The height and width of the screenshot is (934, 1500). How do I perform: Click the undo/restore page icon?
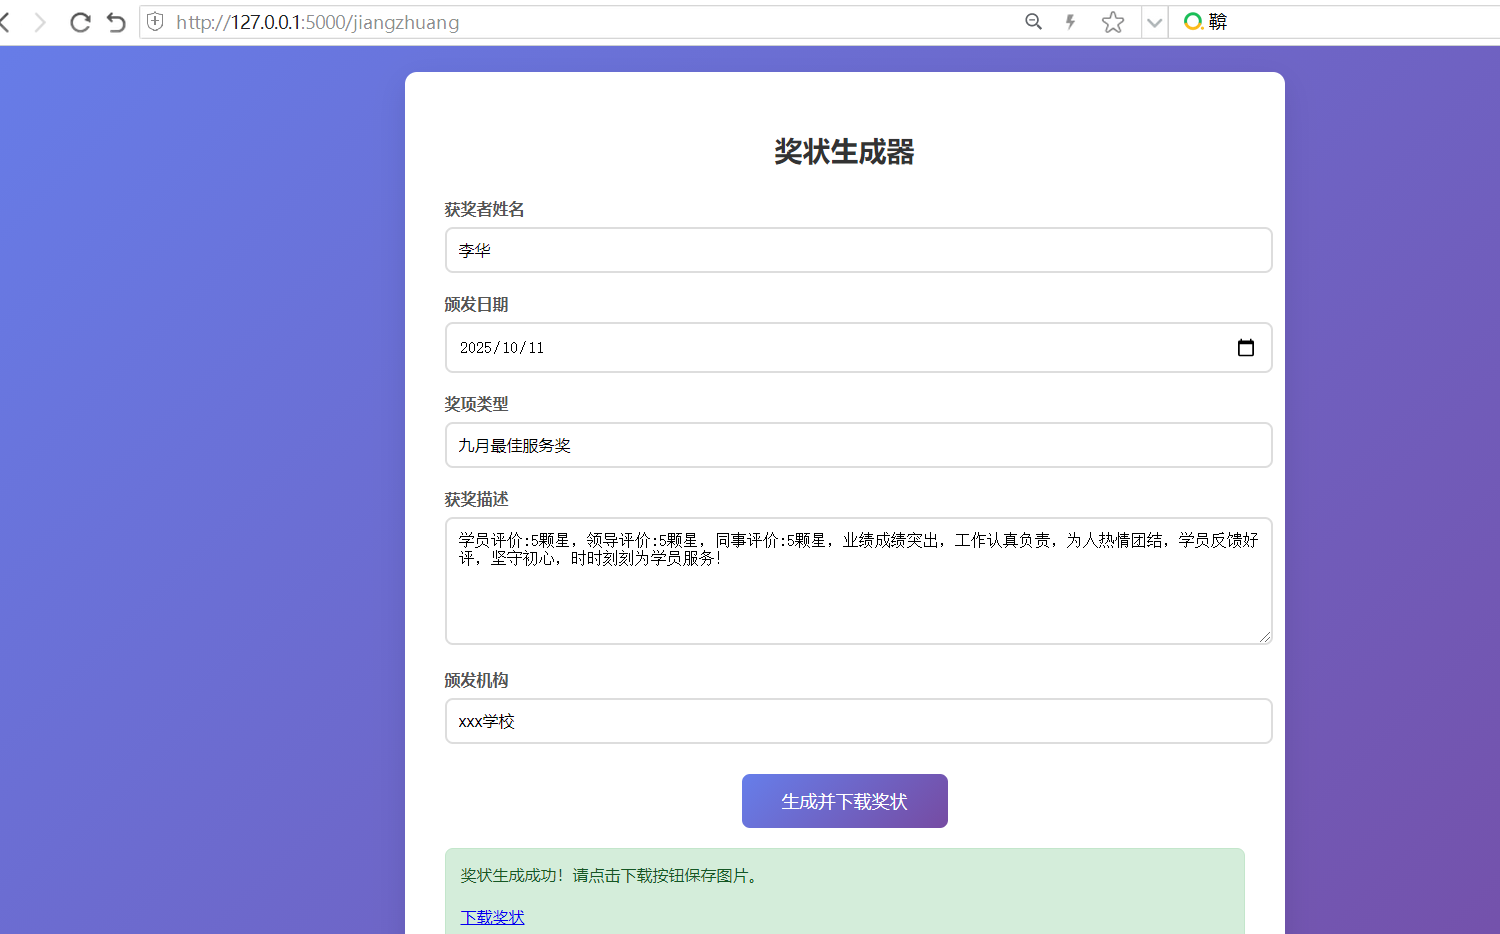tap(116, 22)
